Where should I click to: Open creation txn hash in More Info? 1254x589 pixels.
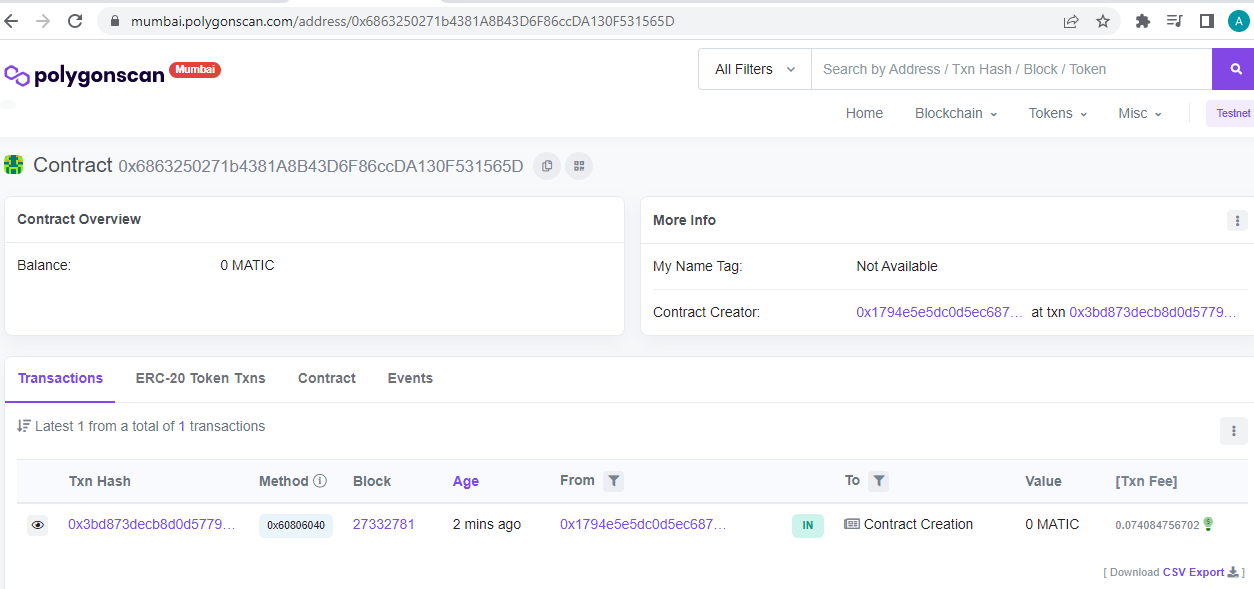coord(1153,312)
